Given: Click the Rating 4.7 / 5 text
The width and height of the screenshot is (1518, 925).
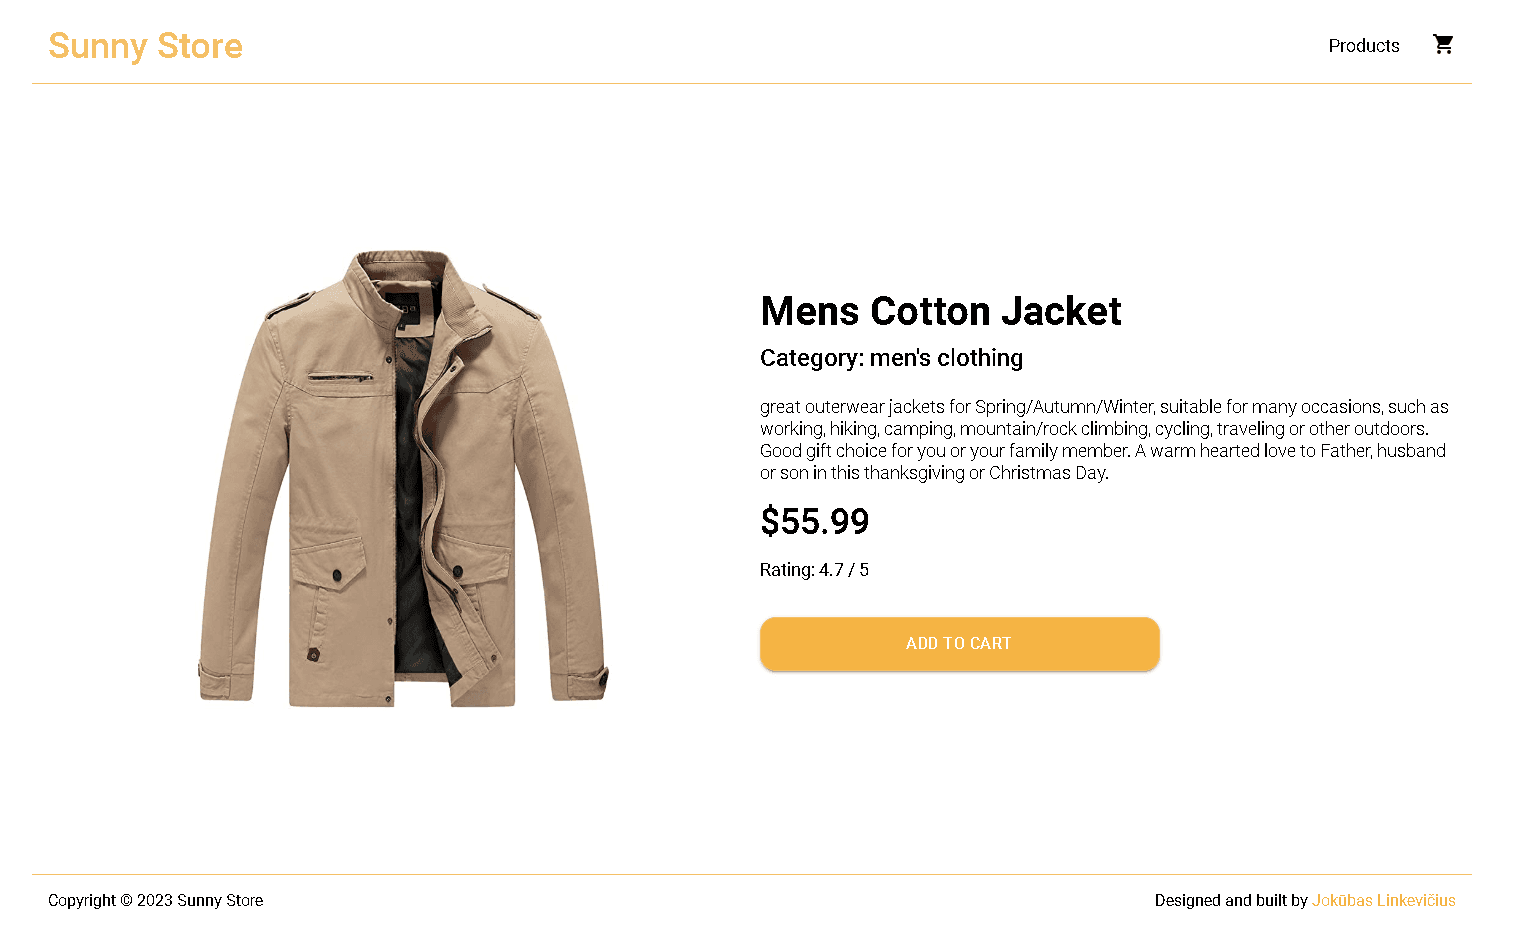Looking at the screenshot, I should click(814, 570).
